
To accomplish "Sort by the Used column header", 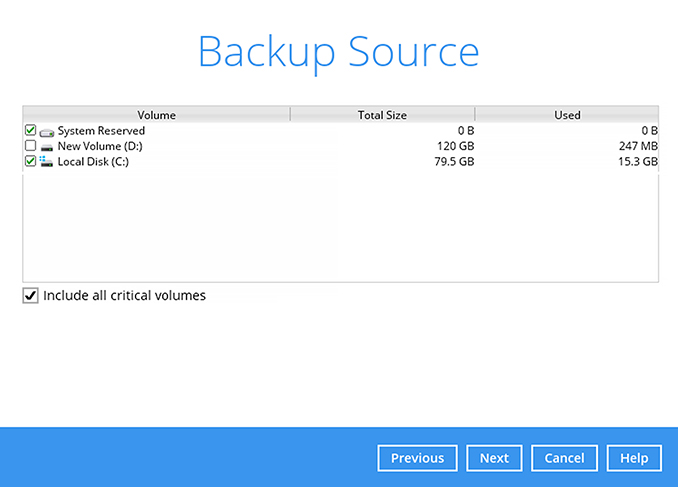I will (567, 115).
